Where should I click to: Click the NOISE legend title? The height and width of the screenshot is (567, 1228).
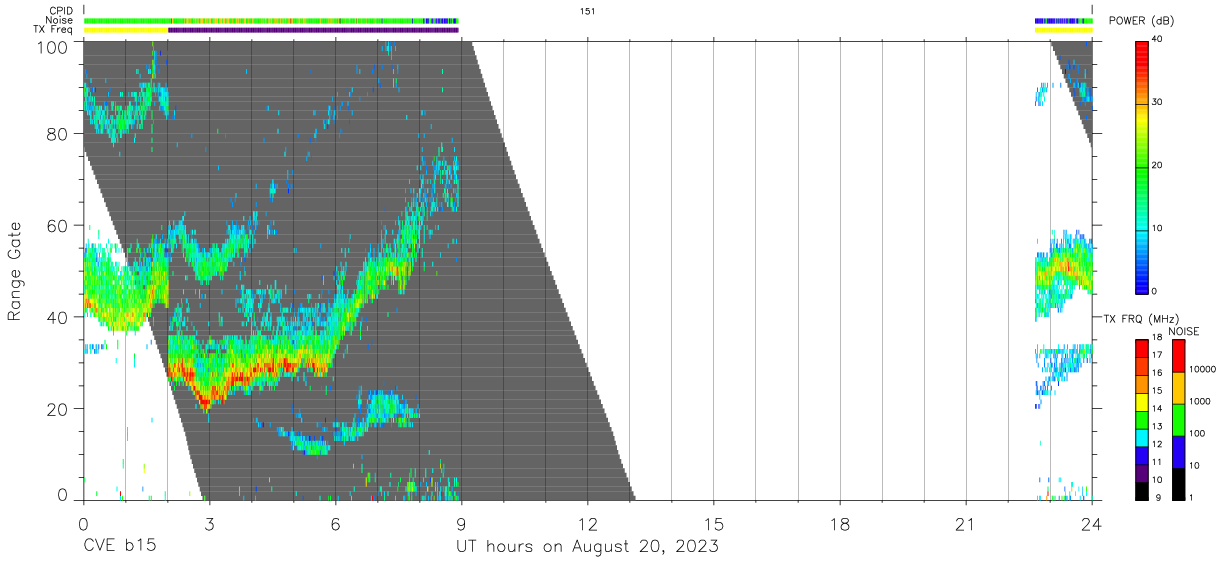click(1183, 331)
